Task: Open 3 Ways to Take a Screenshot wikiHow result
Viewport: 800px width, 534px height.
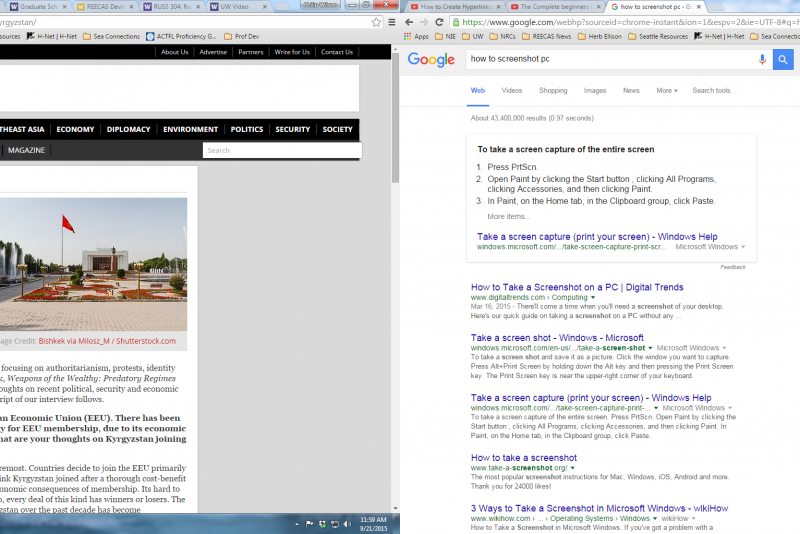Action: (599, 508)
